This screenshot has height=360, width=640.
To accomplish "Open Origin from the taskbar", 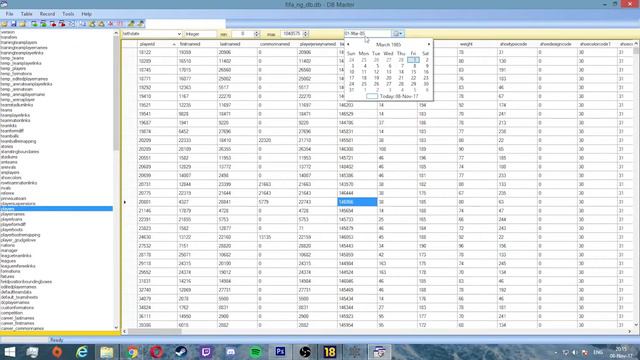I will tap(57, 352).
